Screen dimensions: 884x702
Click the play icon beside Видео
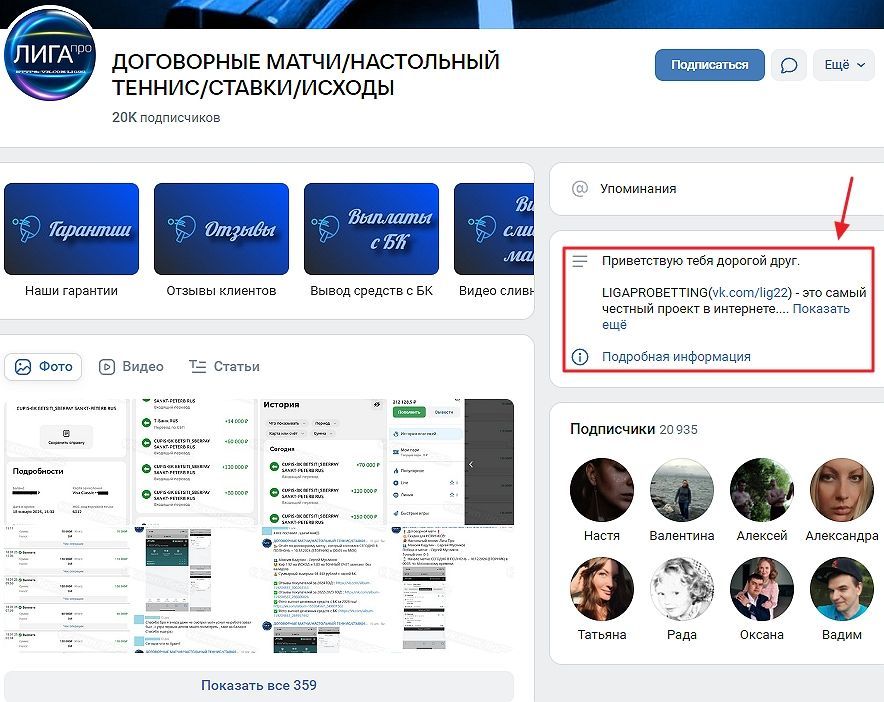click(107, 367)
